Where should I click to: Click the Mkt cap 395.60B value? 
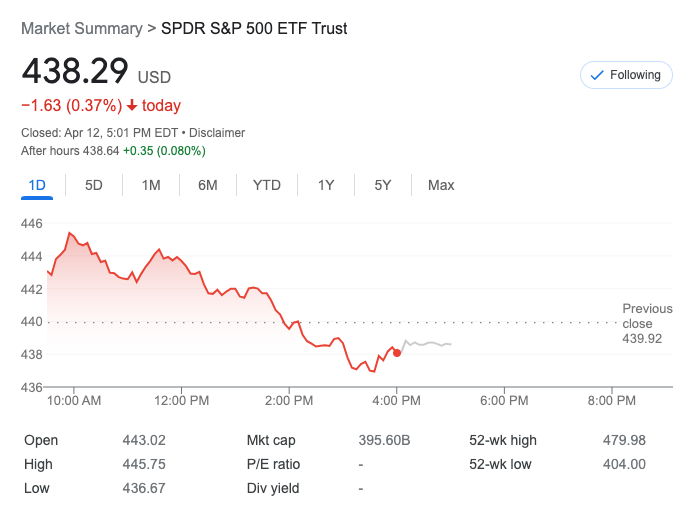tap(385, 440)
